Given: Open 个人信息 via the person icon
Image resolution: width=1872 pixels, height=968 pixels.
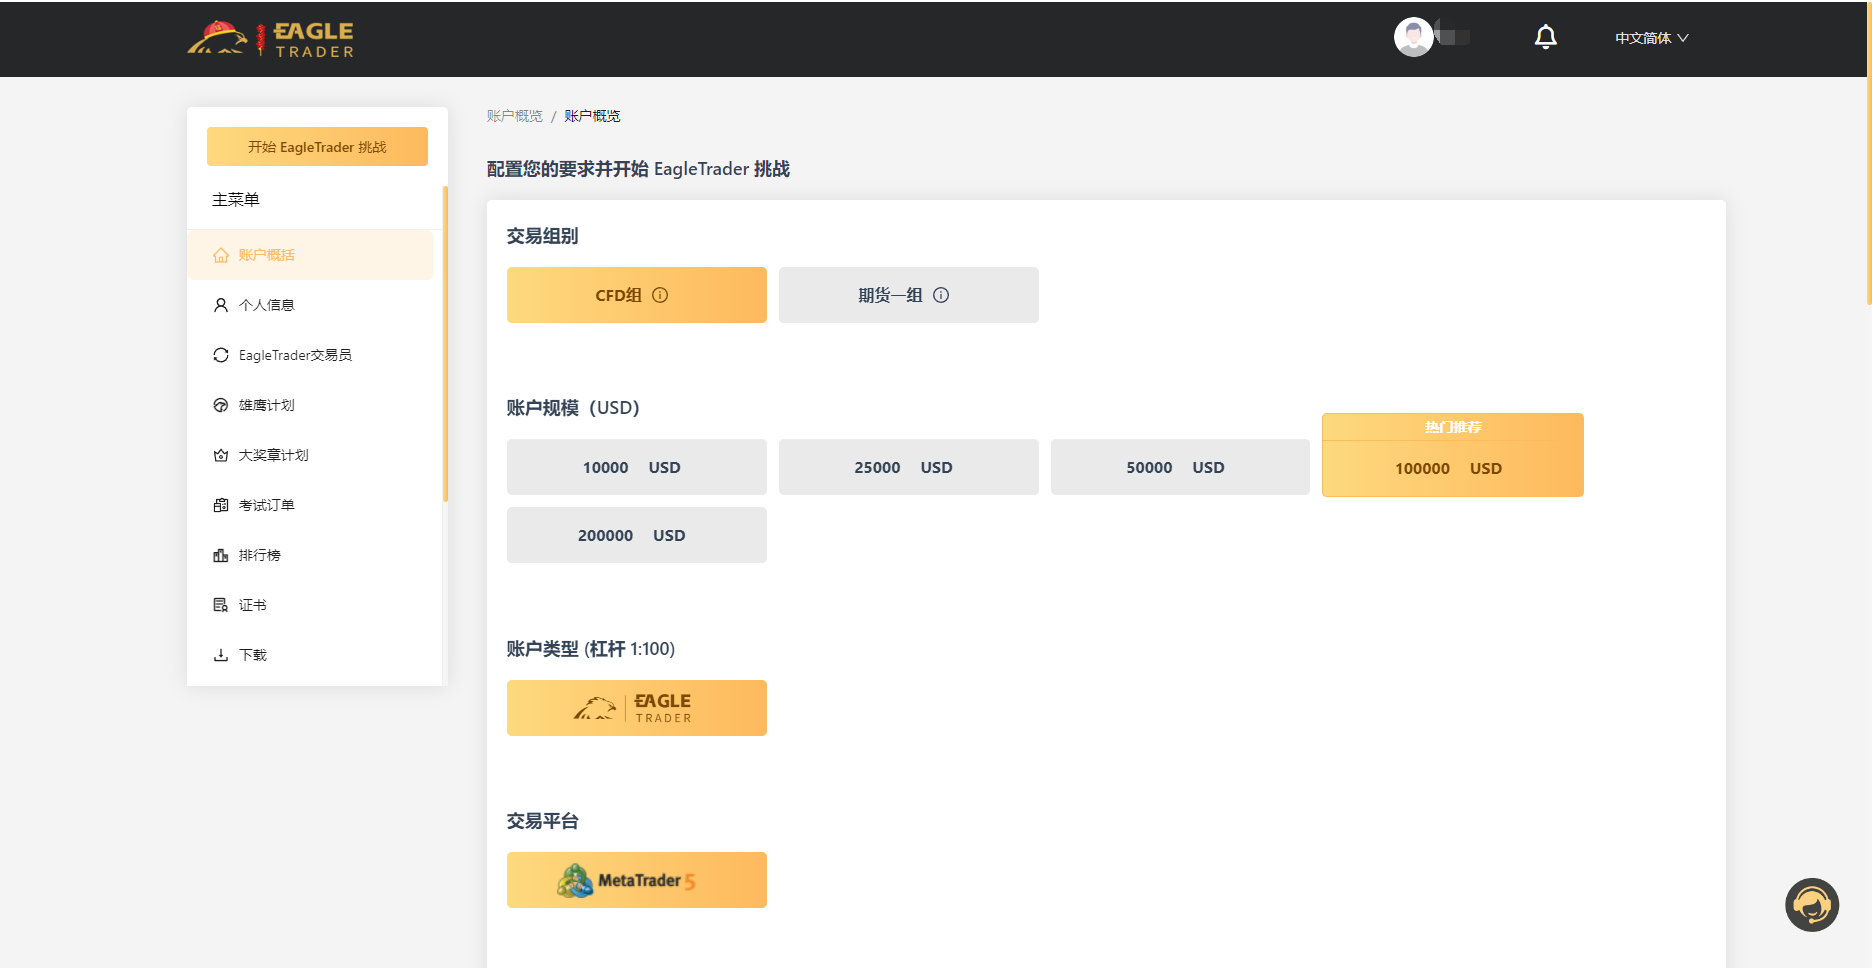Looking at the screenshot, I should 221,305.
